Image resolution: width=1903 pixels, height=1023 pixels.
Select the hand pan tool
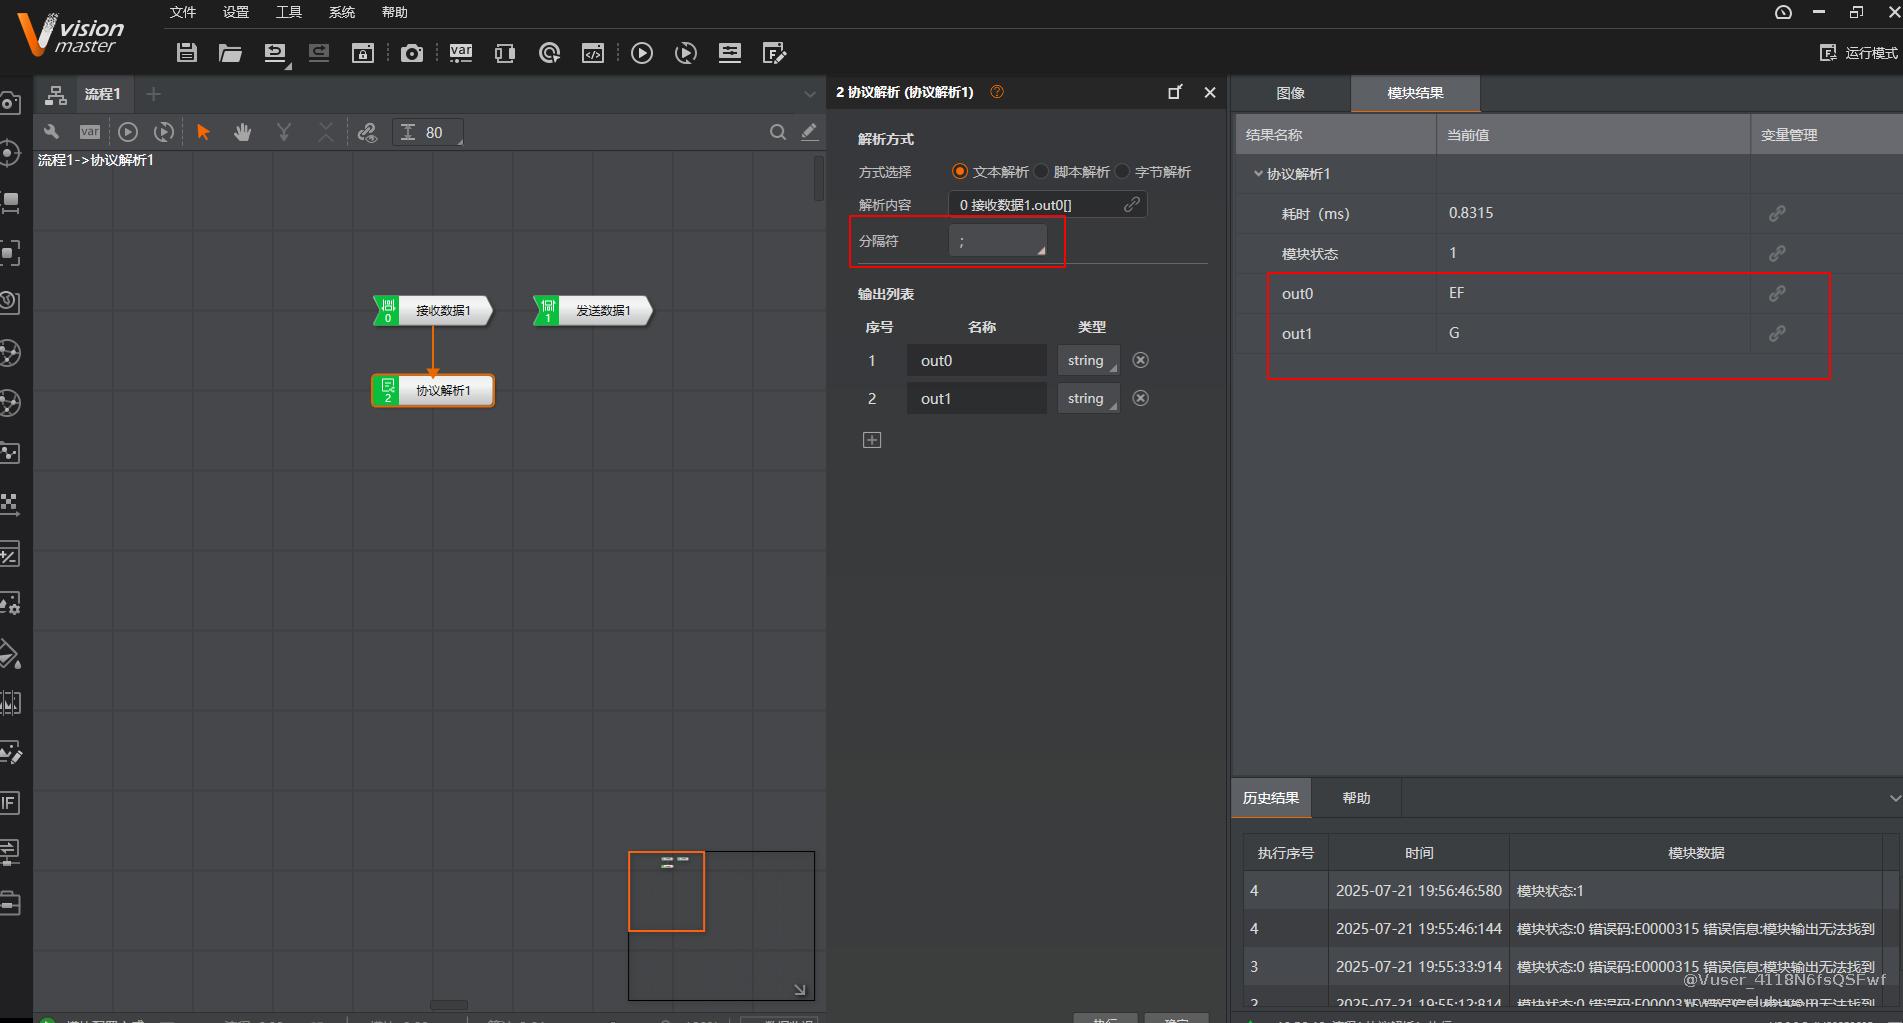click(x=242, y=132)
